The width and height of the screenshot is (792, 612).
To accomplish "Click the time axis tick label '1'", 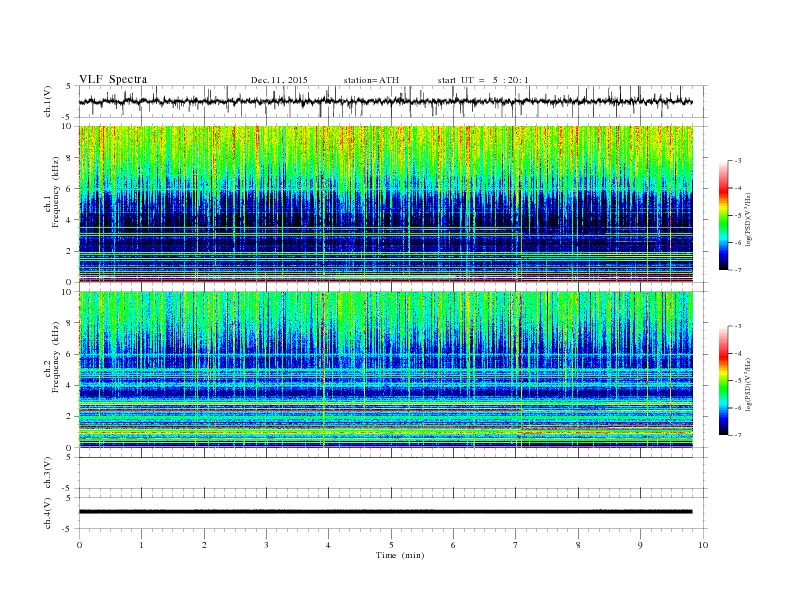I will (142, 545).
